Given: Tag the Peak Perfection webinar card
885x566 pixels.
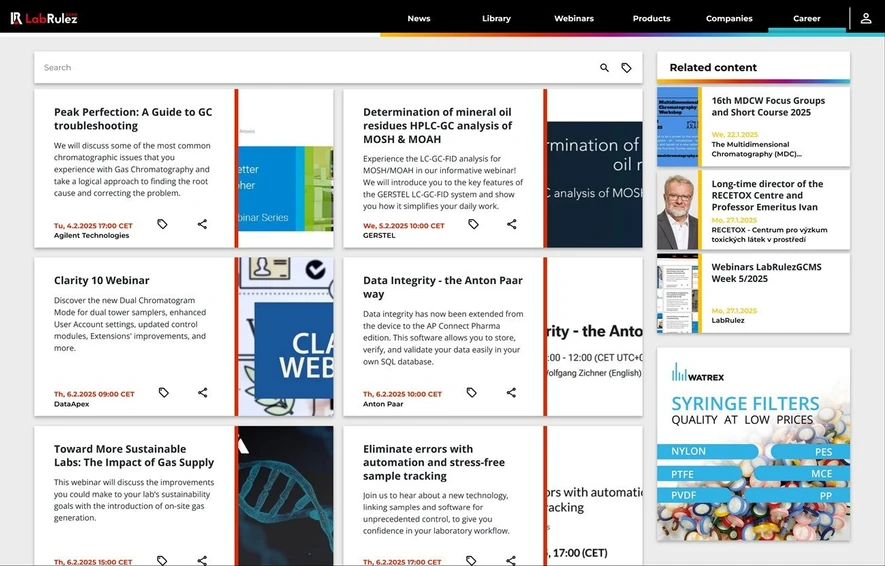Looking at the screenshot, I should [162, 224].
